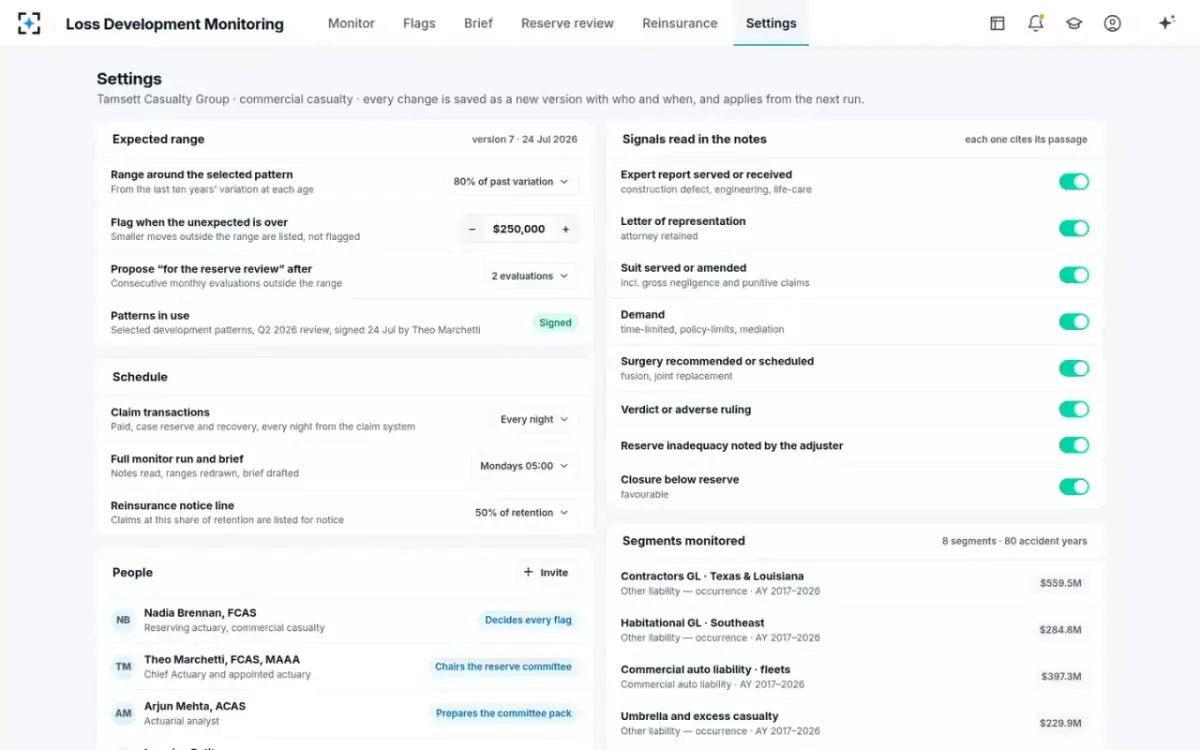The image size is (1200, 750).
Task: Click version 7 · 24 Jul 2026 label
Action: pos(525,140)
